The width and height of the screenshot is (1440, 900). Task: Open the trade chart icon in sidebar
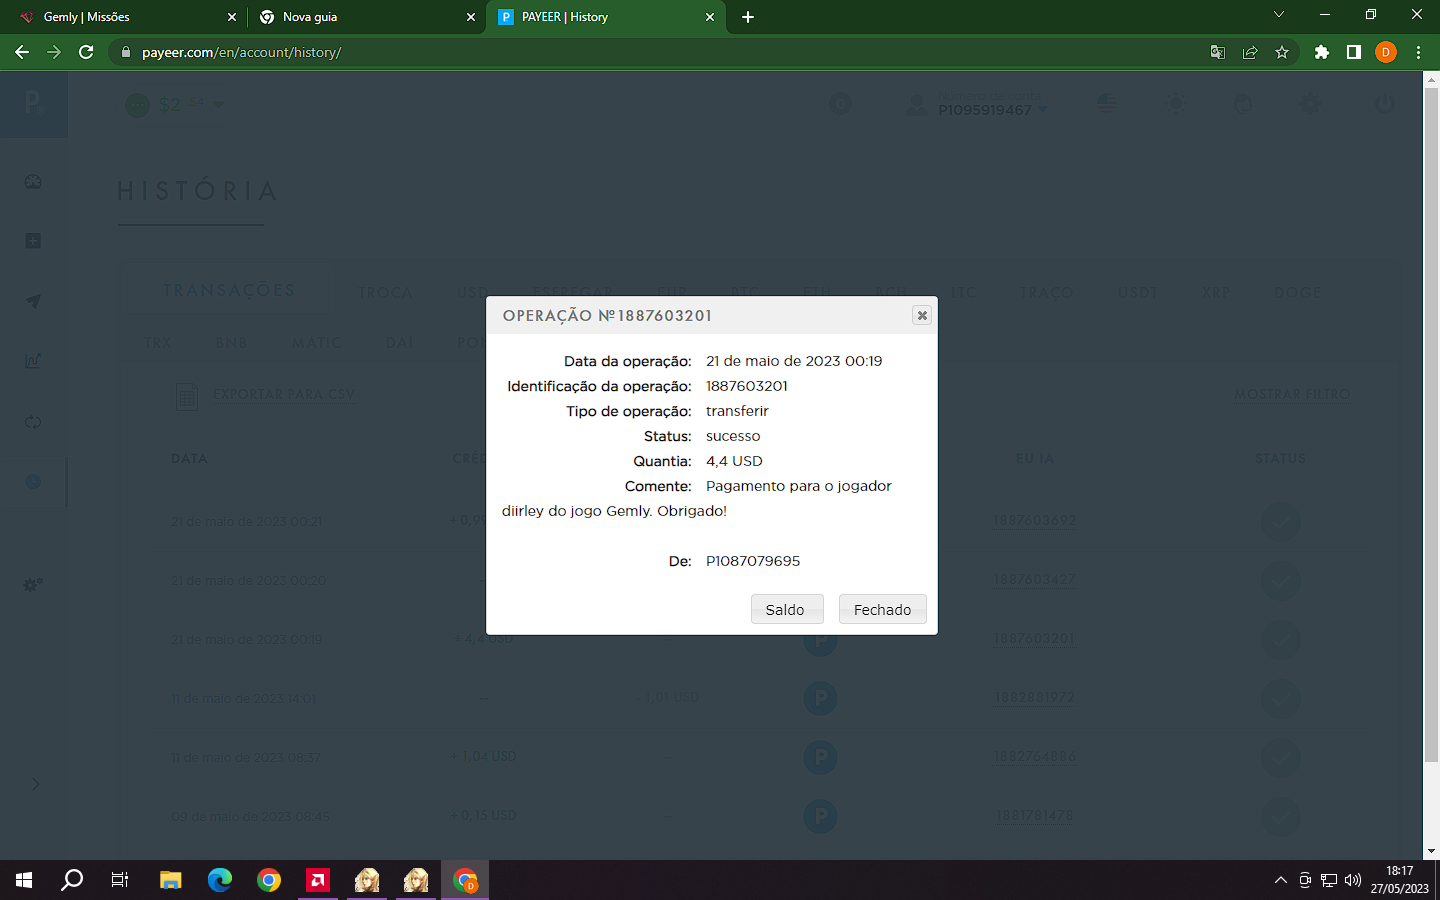point(33,361)
